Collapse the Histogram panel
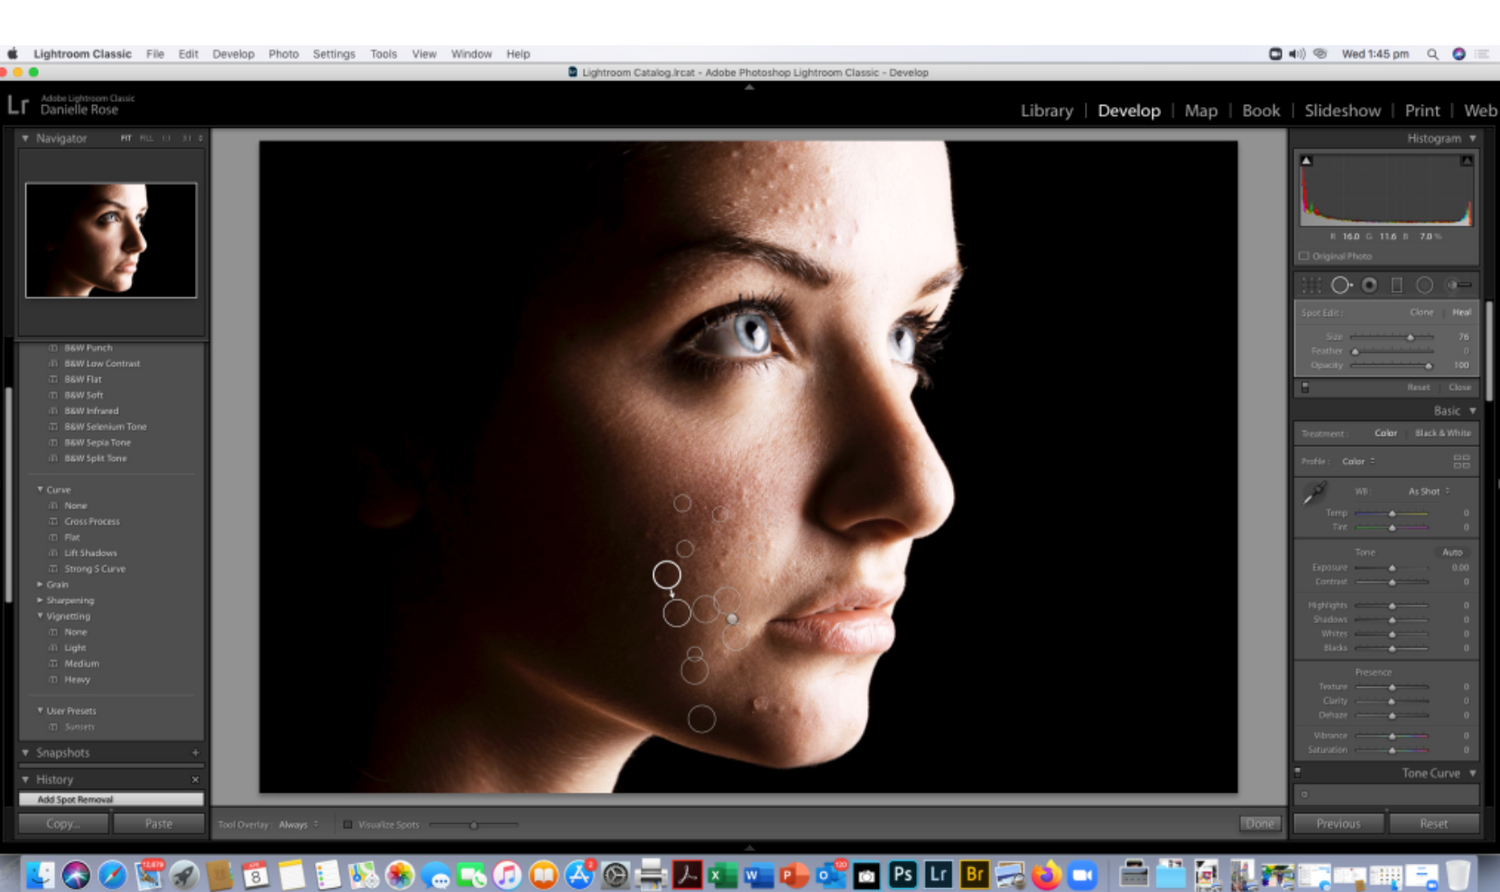The height and width of the screenshot is (892, 1500). 1472,138
